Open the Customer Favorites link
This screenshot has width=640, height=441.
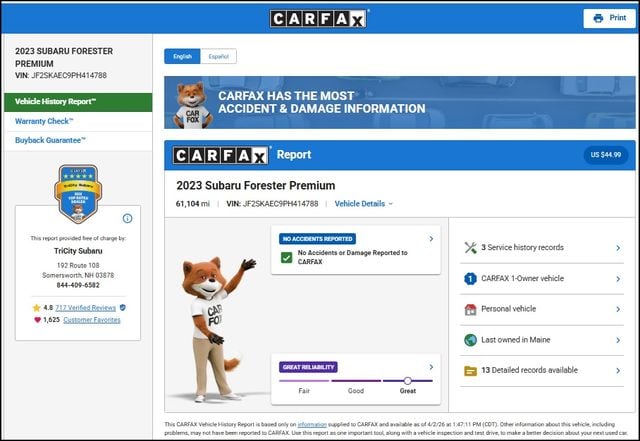point(91,320)
